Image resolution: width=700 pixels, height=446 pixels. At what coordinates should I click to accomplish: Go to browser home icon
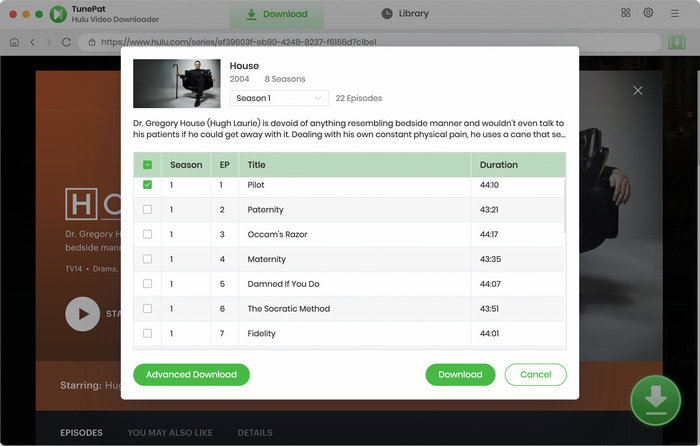pyautogui.click(x=14, y=42)
